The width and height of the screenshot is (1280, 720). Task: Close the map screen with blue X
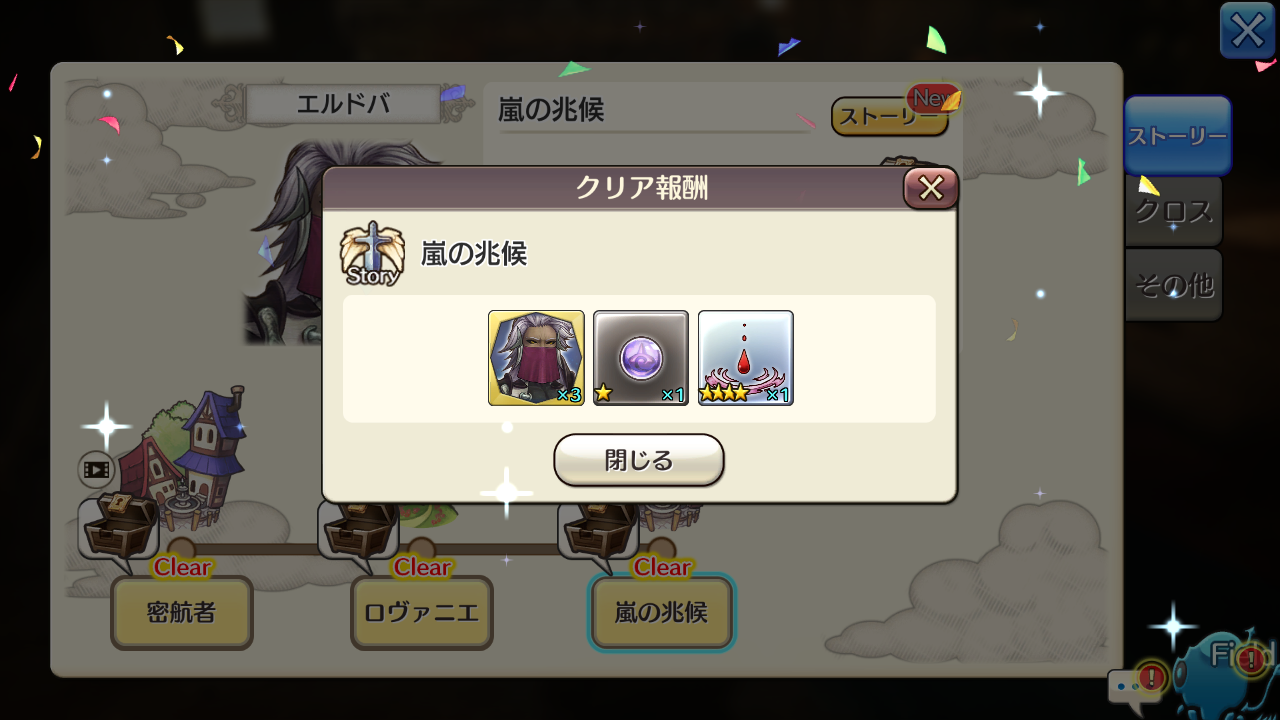1247,31
